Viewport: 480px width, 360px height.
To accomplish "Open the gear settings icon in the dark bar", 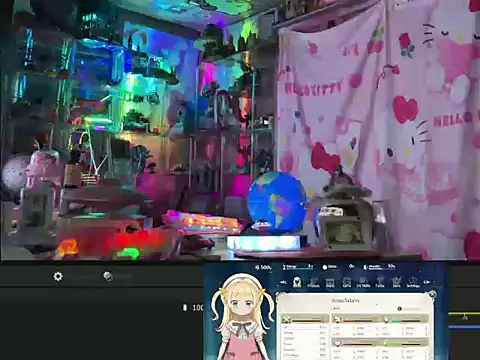I will [x=58, y=276].
